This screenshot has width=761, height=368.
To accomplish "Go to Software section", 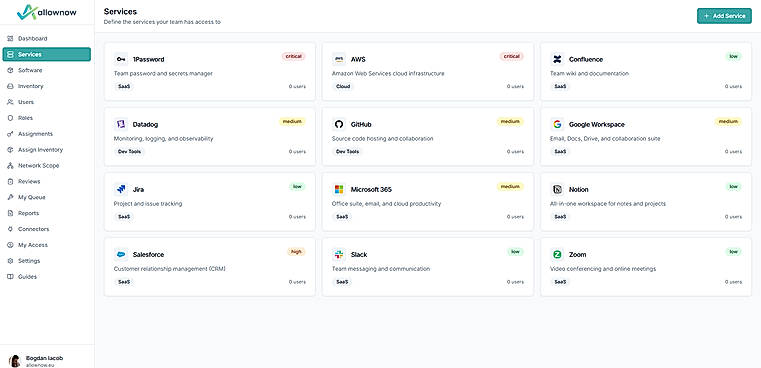I will pos(47,70).
